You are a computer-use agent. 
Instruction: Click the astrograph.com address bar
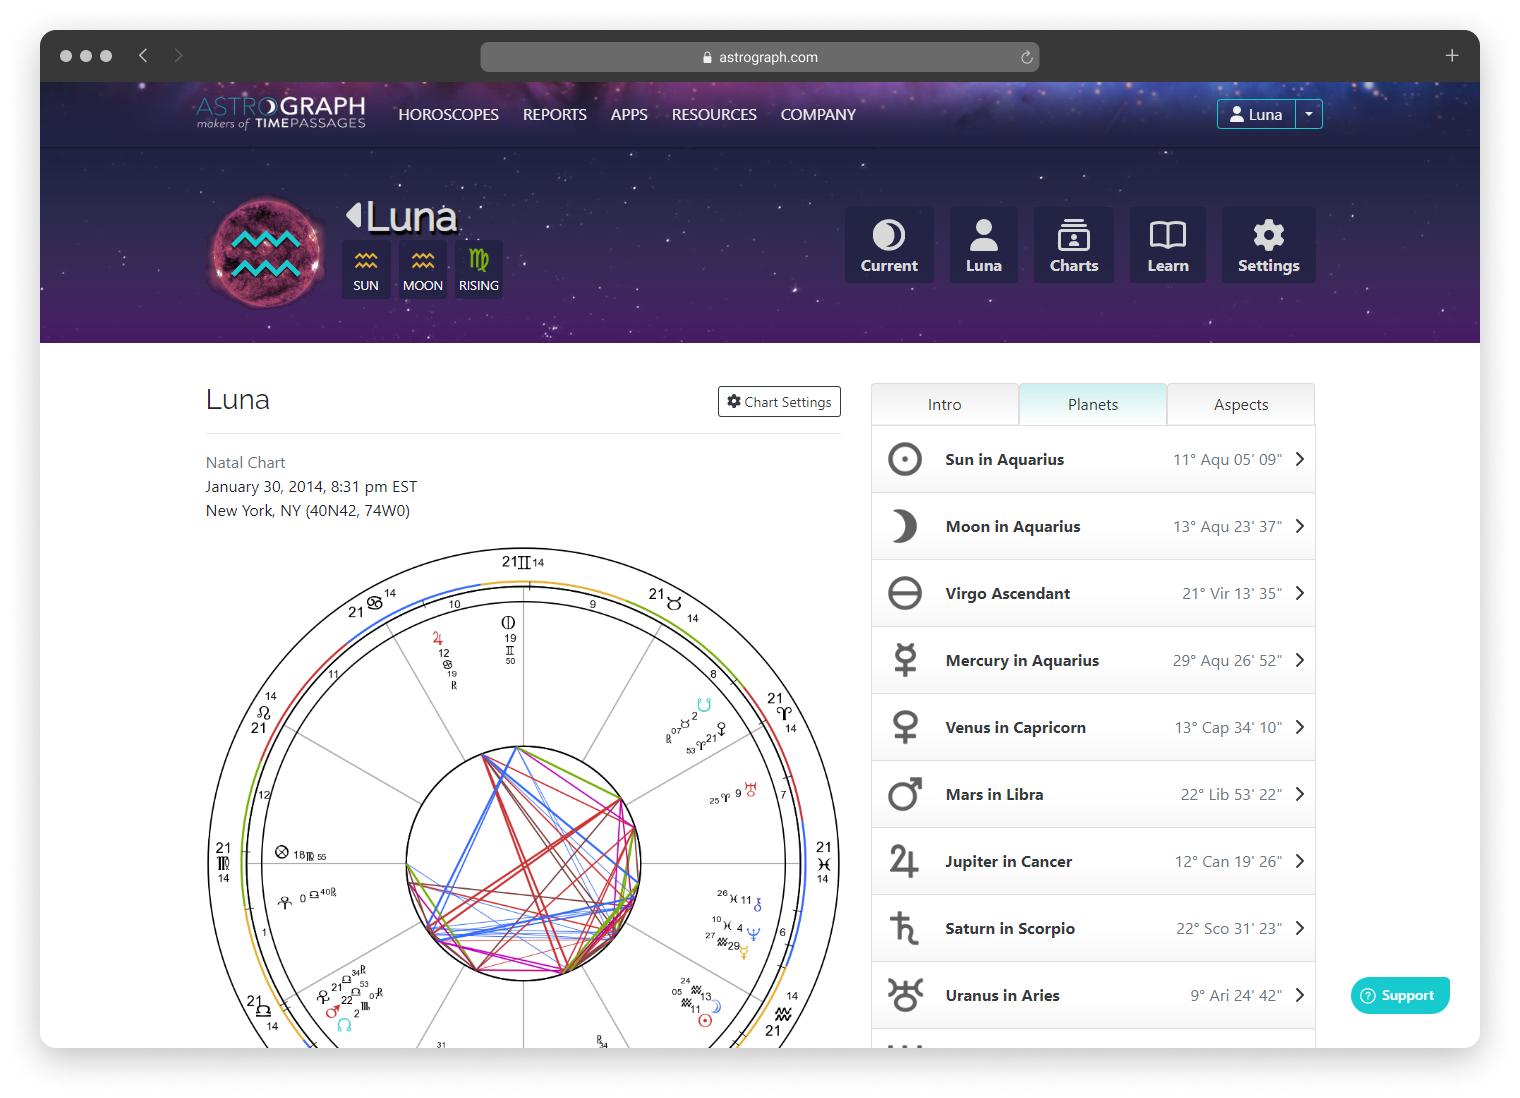(759, 57)
